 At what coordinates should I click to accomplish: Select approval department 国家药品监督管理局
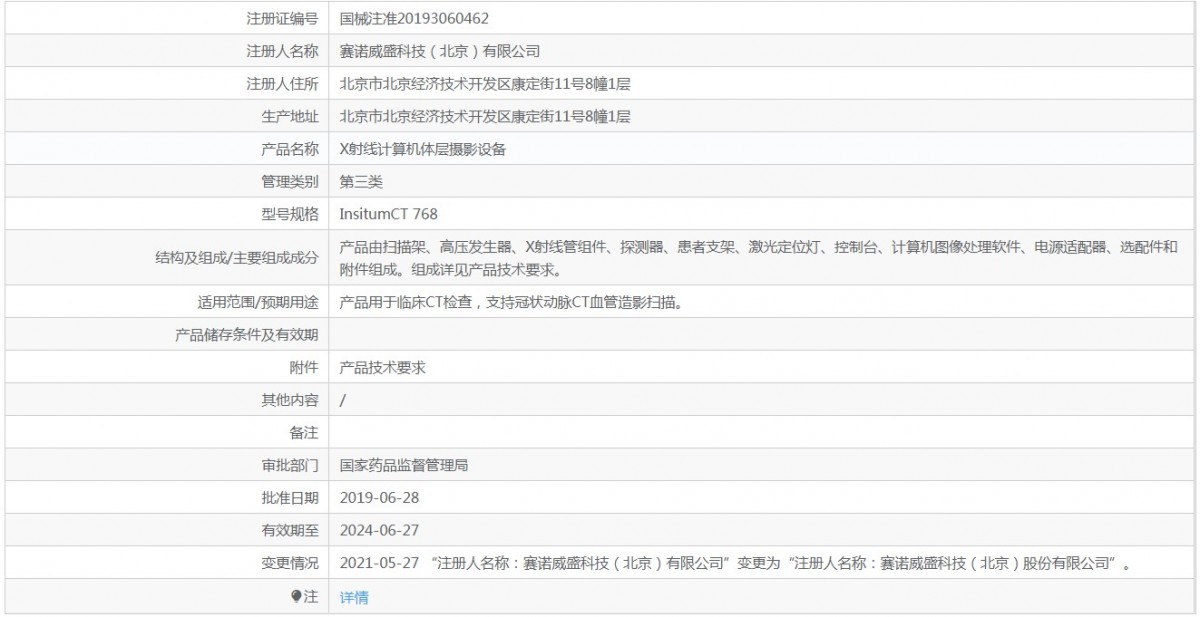405,466
